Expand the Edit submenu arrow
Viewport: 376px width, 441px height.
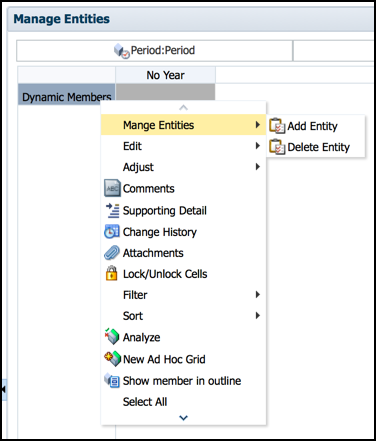pyautogui.click(x=257, y=146)
